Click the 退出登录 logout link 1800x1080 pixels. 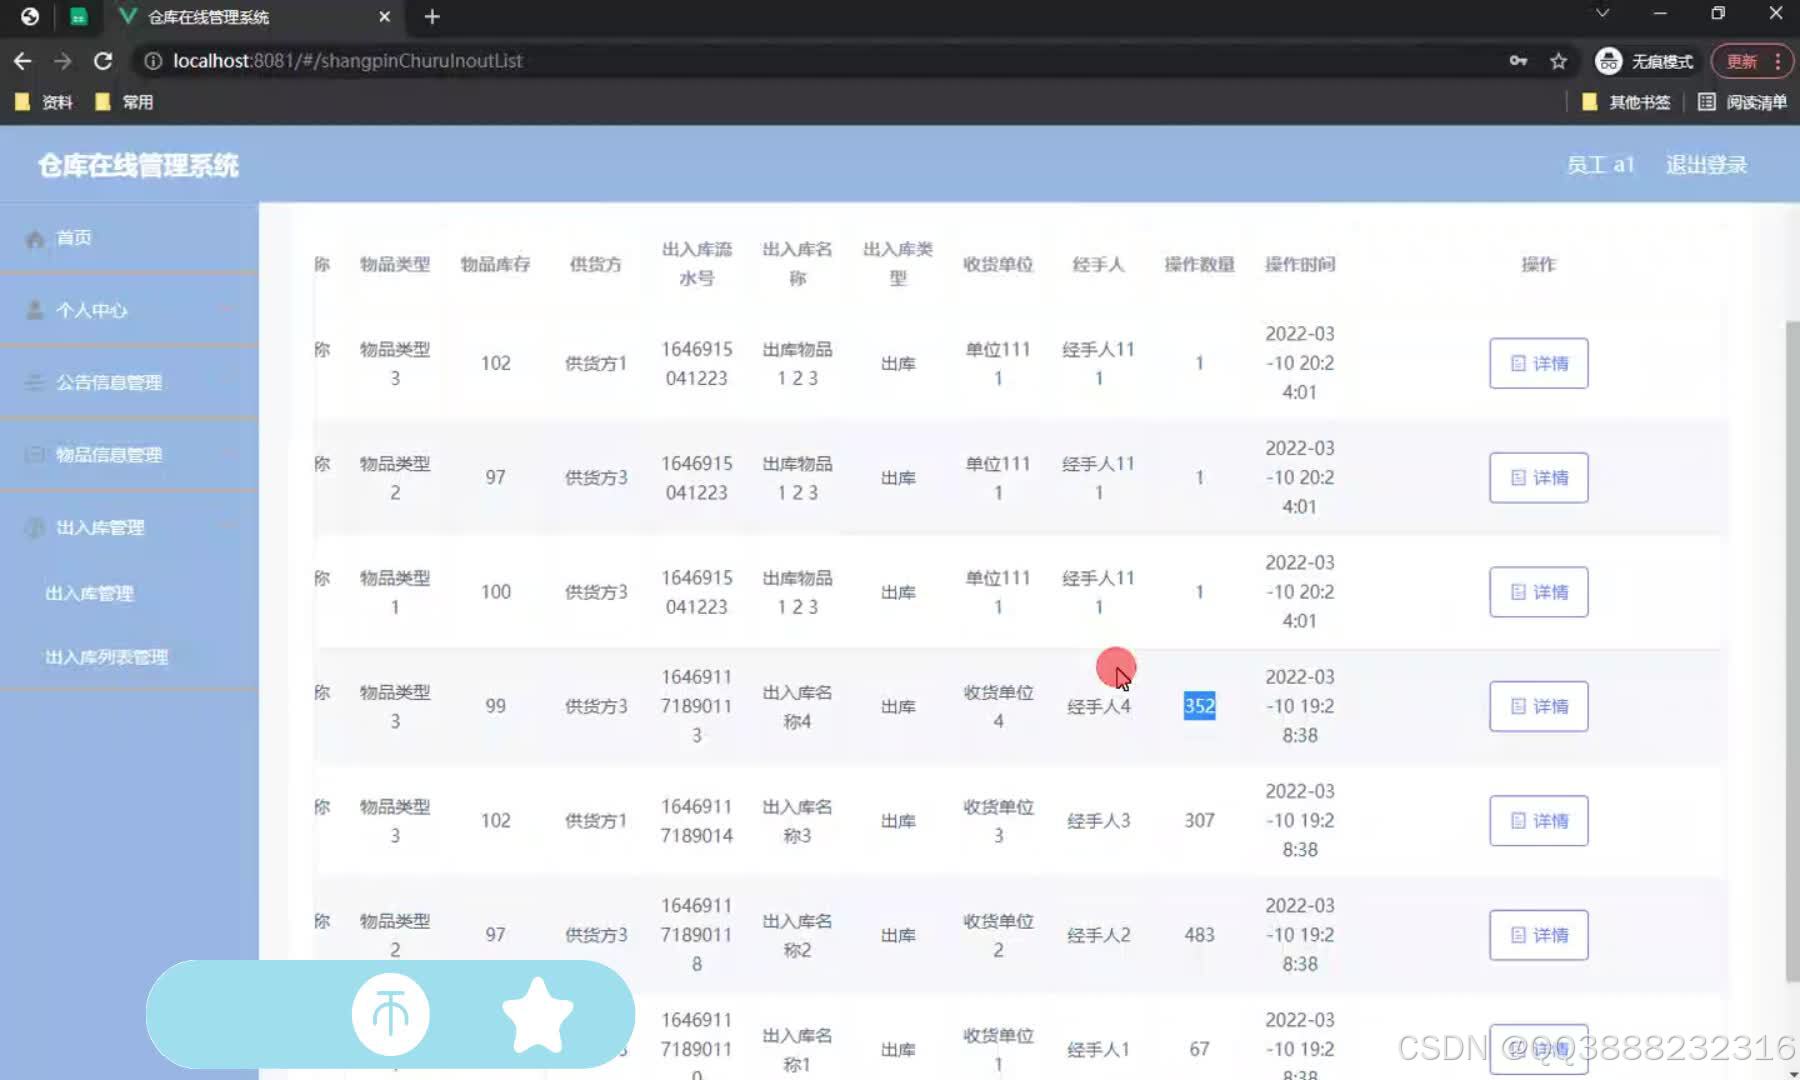click(1706, 164)
